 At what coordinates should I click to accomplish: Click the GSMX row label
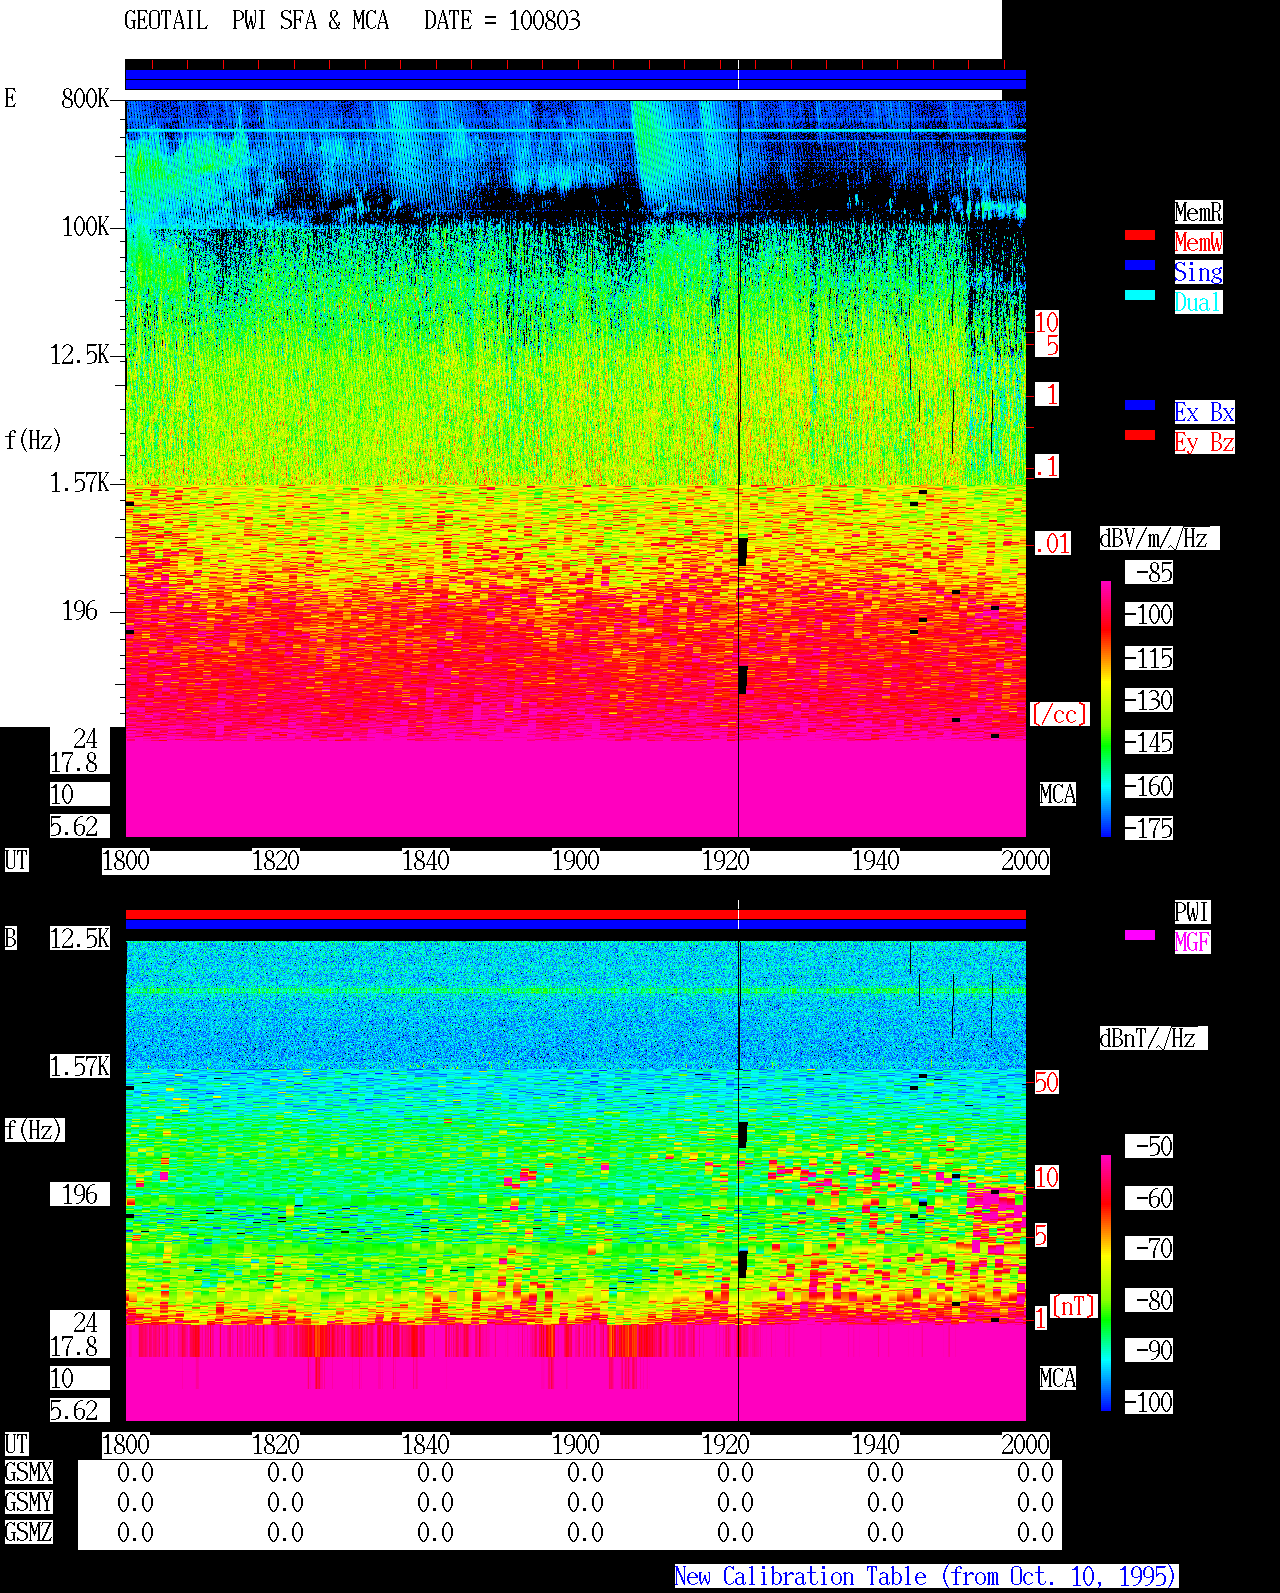click(x=28, y=1472)
